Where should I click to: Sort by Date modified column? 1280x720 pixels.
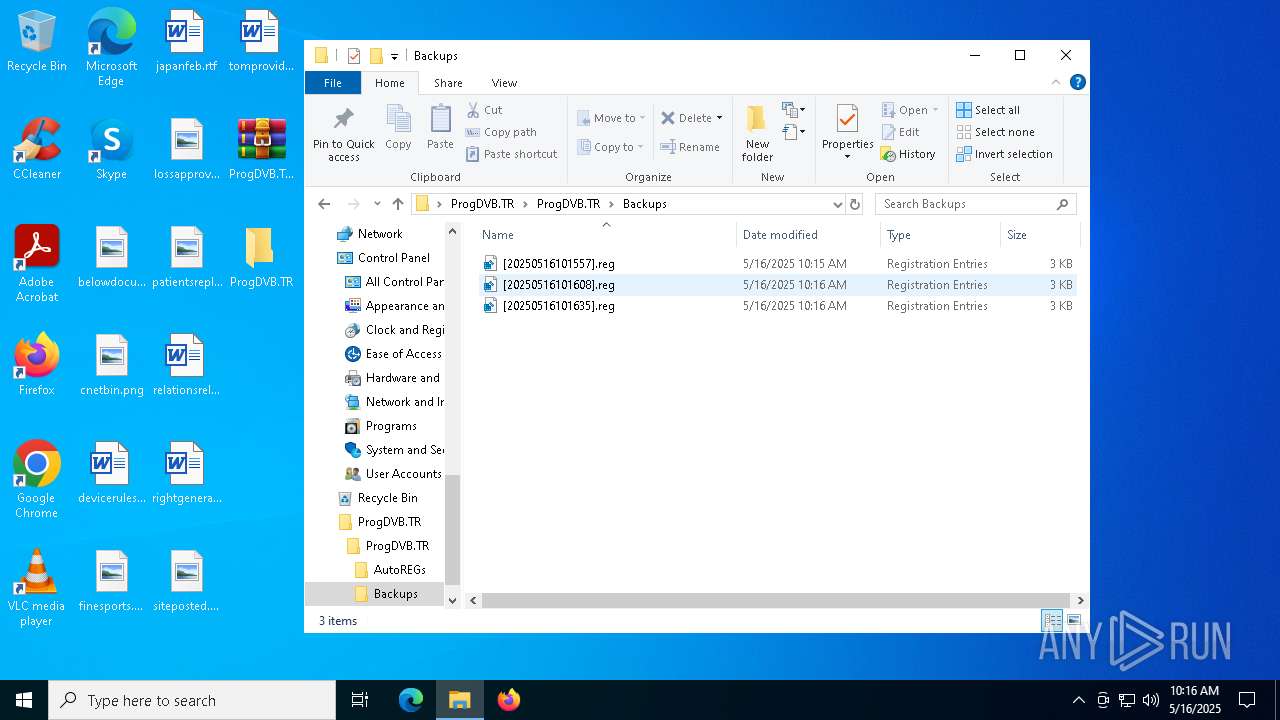[808, 235]
